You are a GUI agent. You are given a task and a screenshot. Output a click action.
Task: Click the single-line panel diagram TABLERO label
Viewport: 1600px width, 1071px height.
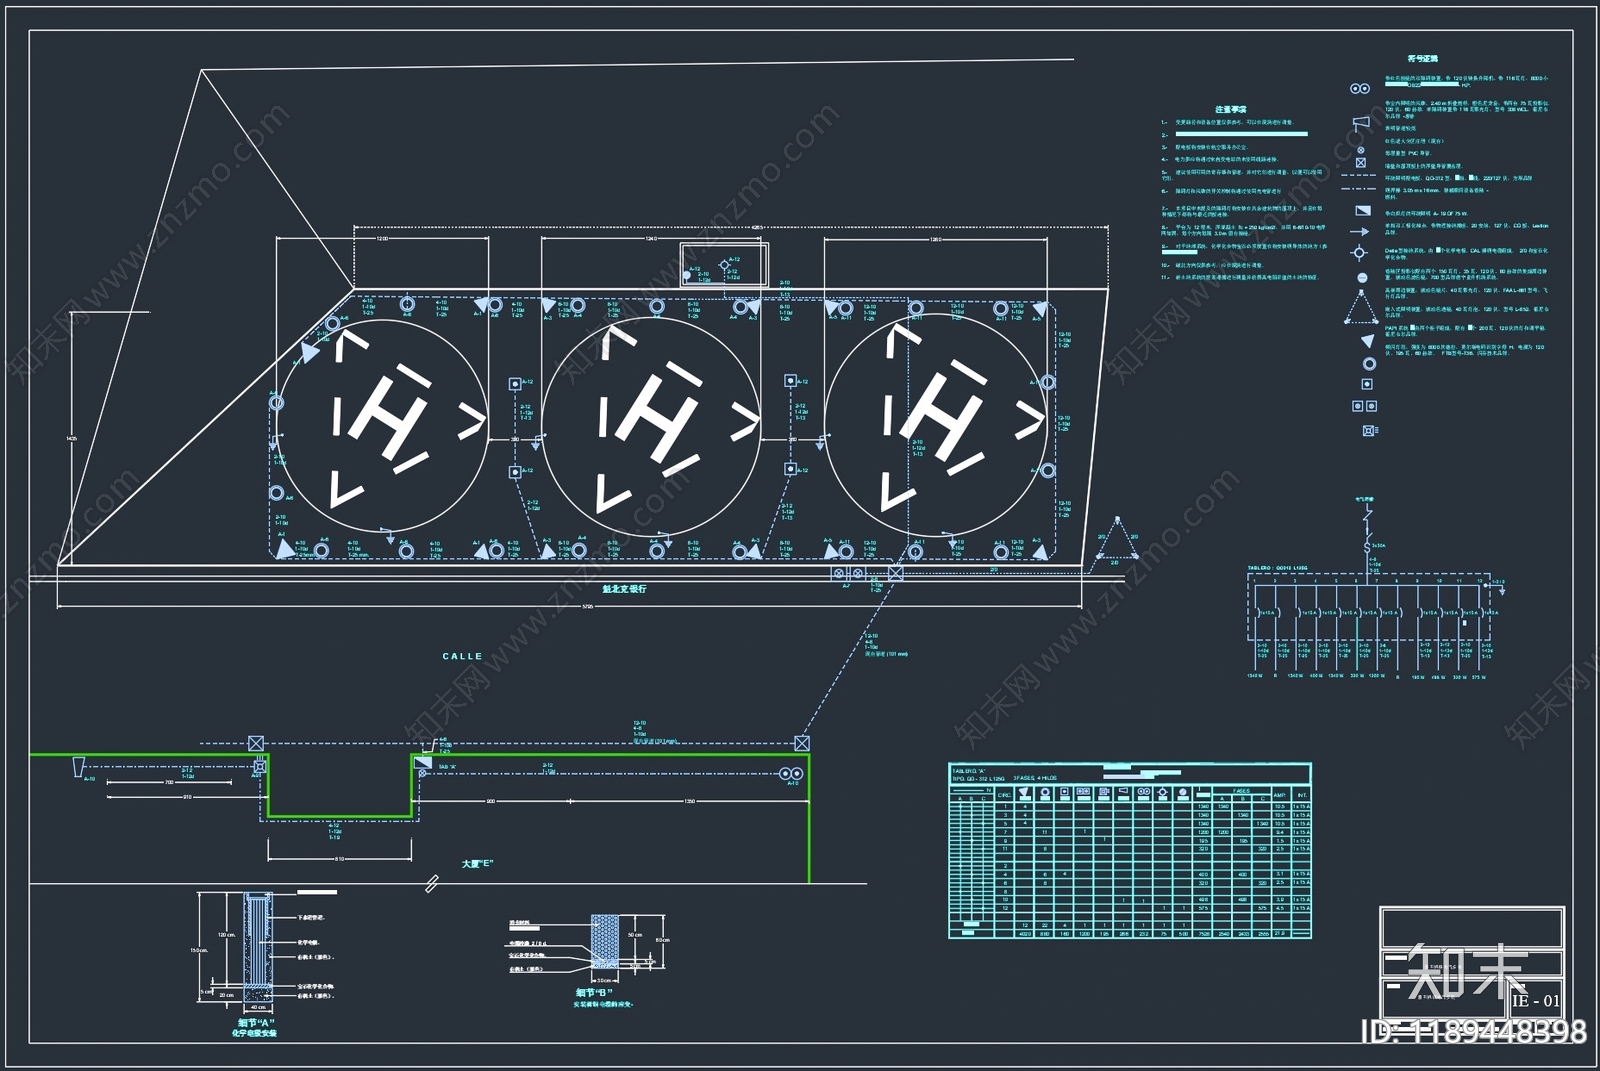point(1277,568)
